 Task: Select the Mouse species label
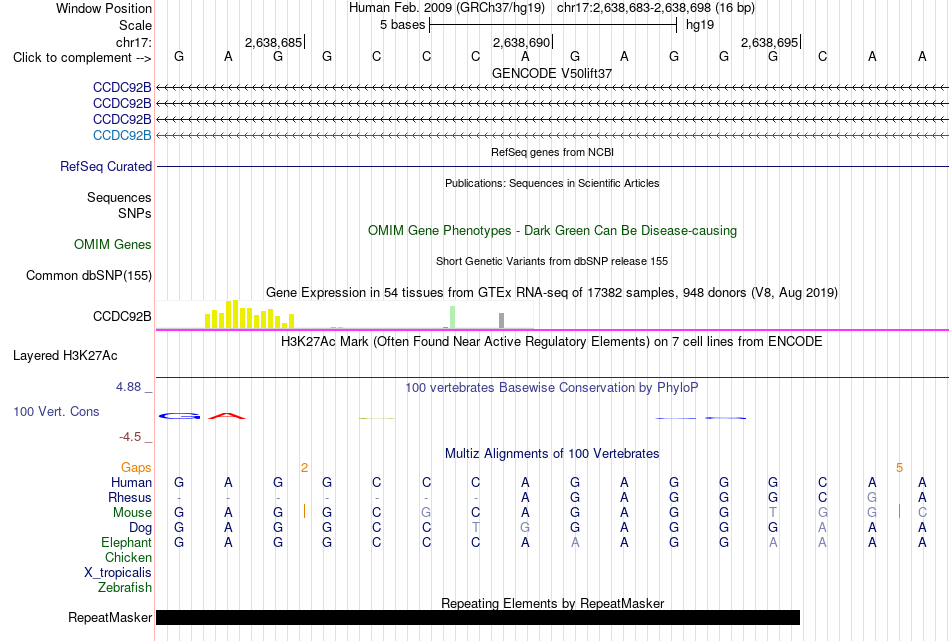click(132, 513)
